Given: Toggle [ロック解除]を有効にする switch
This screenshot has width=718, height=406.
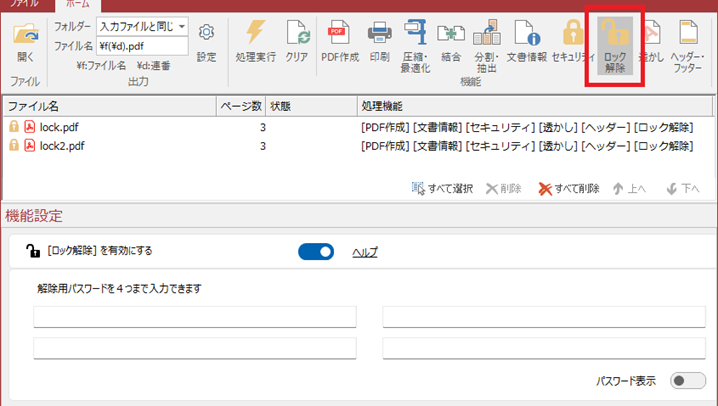Looking at the screenshot, I should point(316,252).
